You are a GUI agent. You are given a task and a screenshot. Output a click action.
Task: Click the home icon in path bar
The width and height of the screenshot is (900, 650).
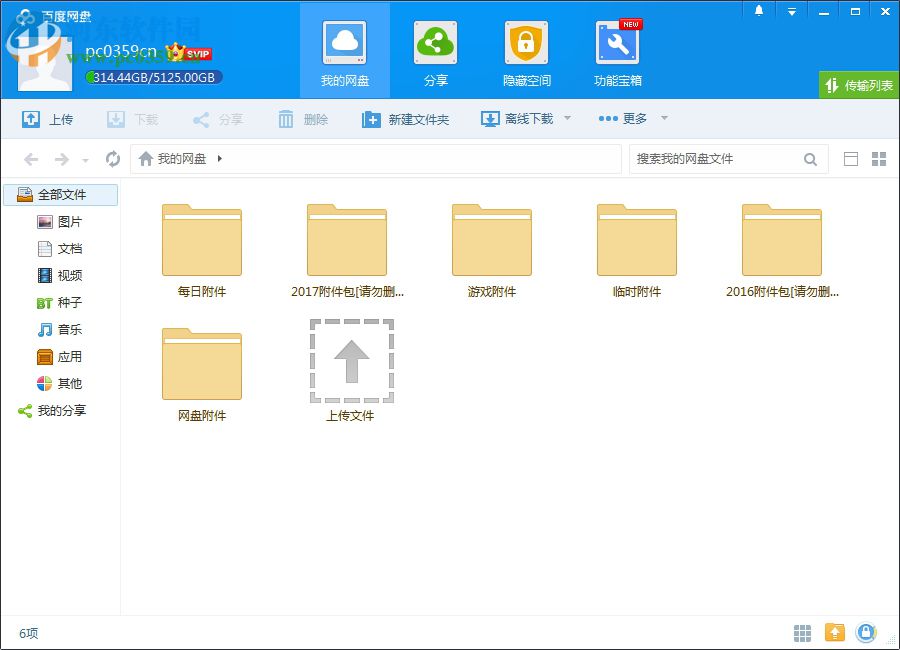point(146,158)
